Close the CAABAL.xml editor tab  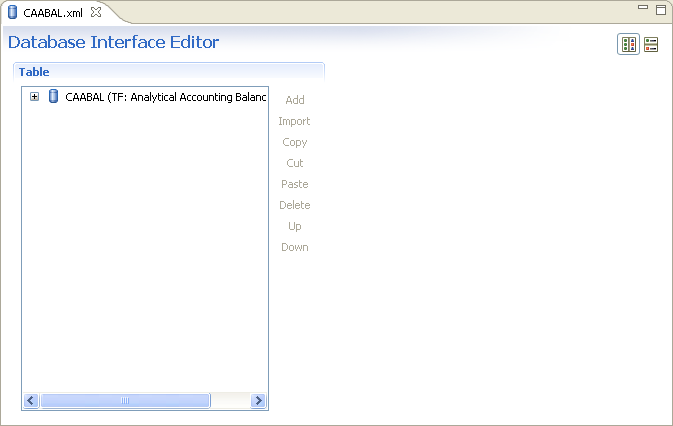96,12
